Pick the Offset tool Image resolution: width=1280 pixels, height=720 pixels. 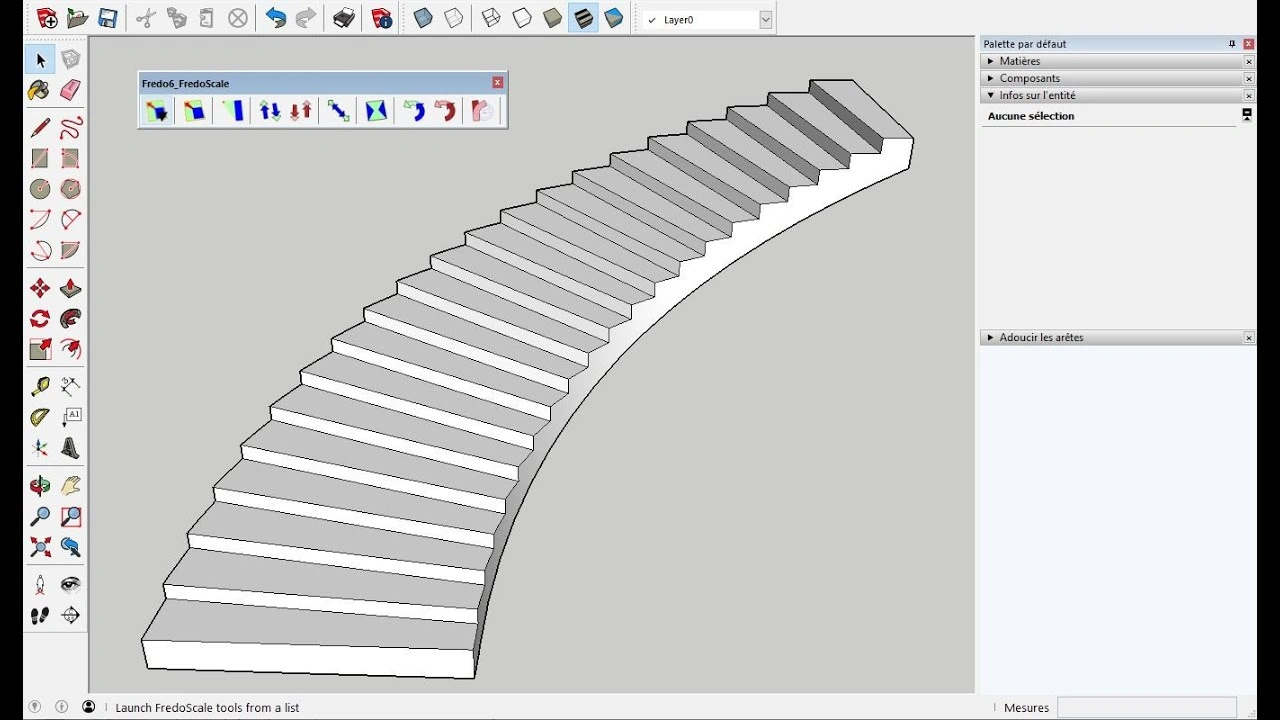pos(70,349)
